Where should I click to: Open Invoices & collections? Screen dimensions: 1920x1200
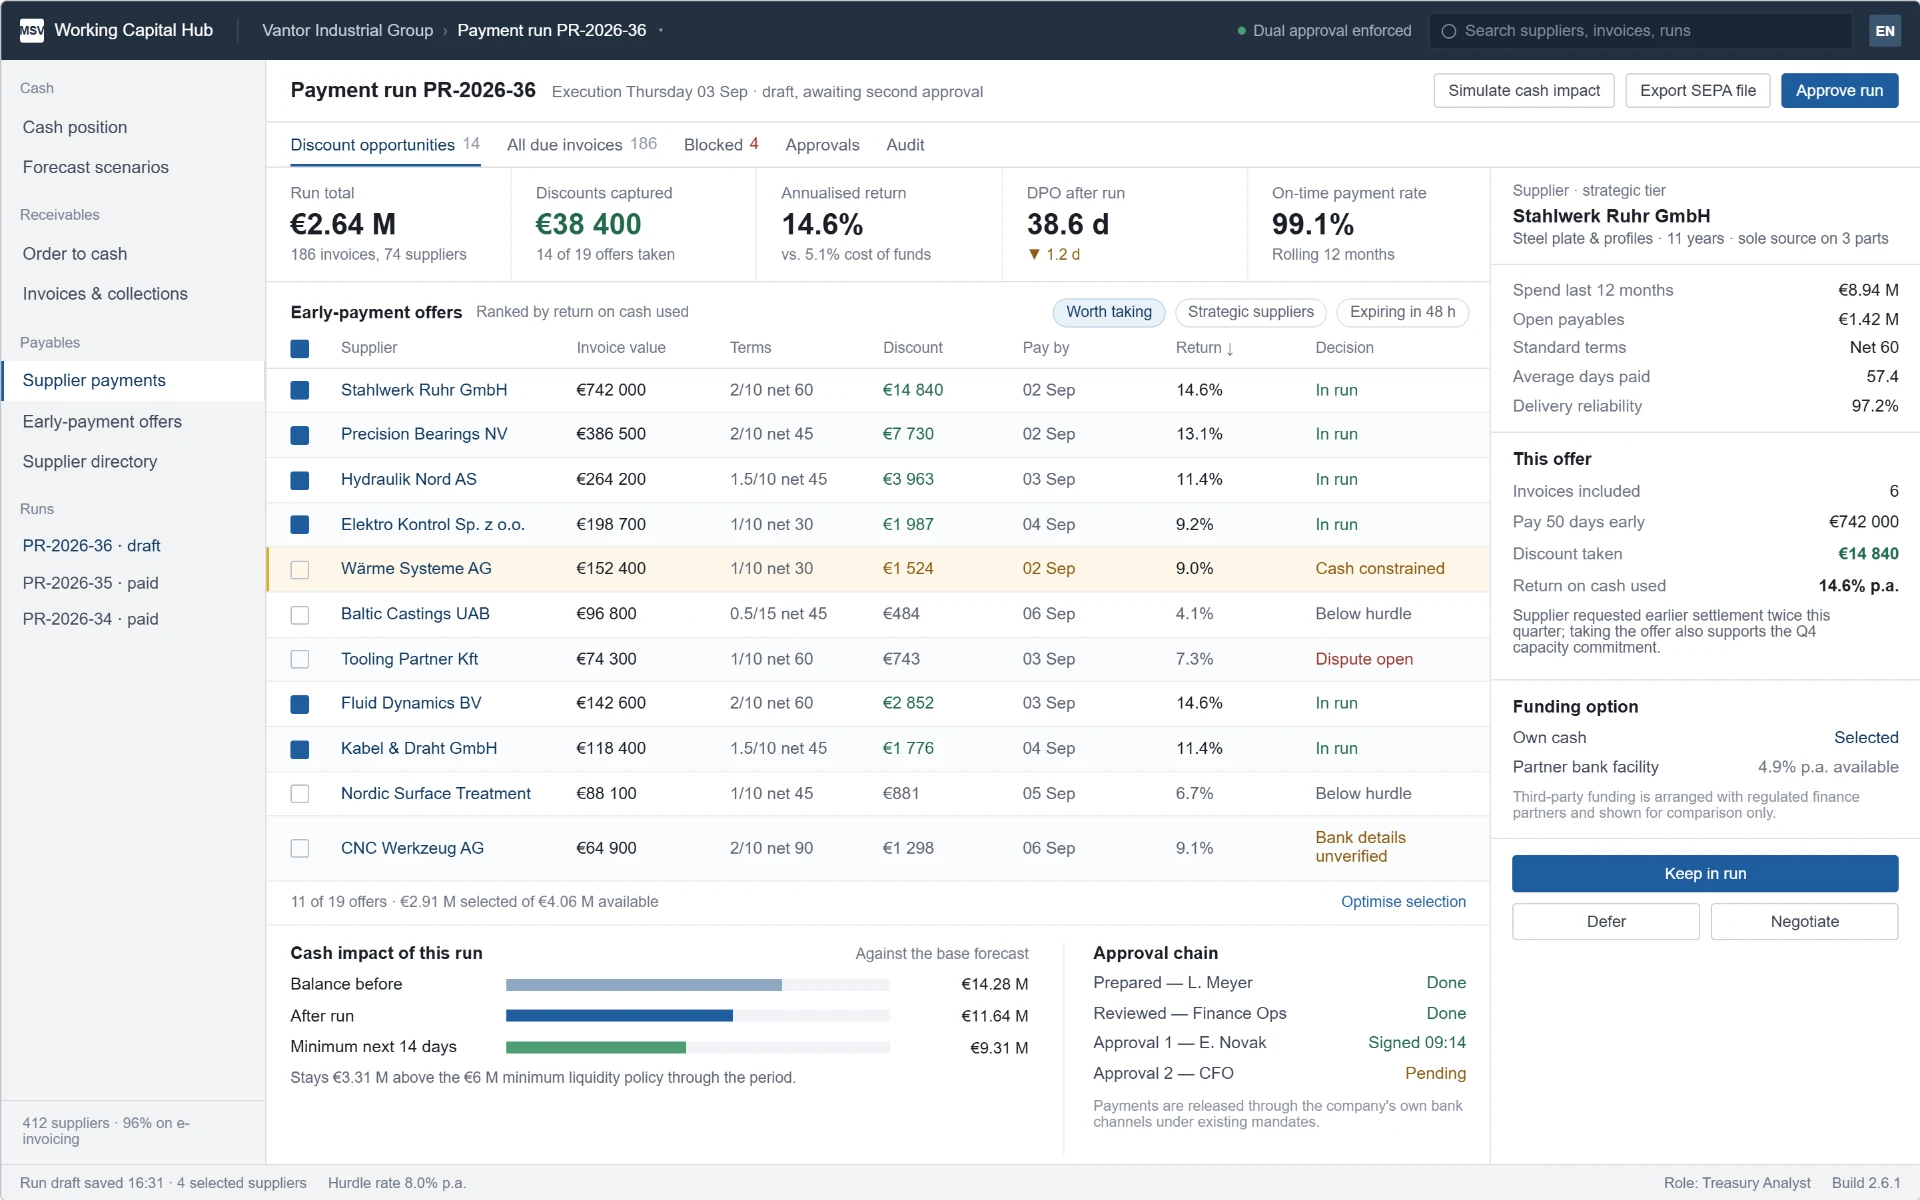click(134, 294)
